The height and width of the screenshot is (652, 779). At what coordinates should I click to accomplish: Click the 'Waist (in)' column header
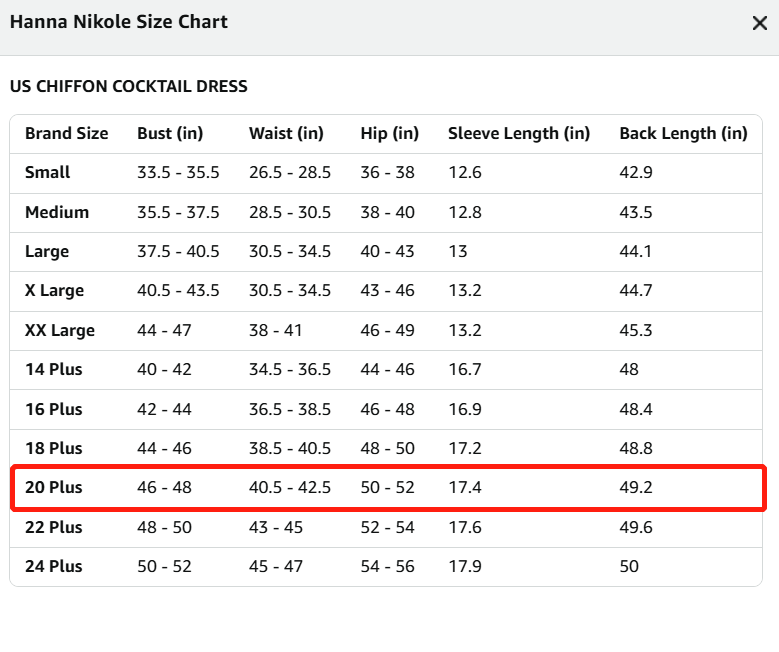(x=286, y=133)
